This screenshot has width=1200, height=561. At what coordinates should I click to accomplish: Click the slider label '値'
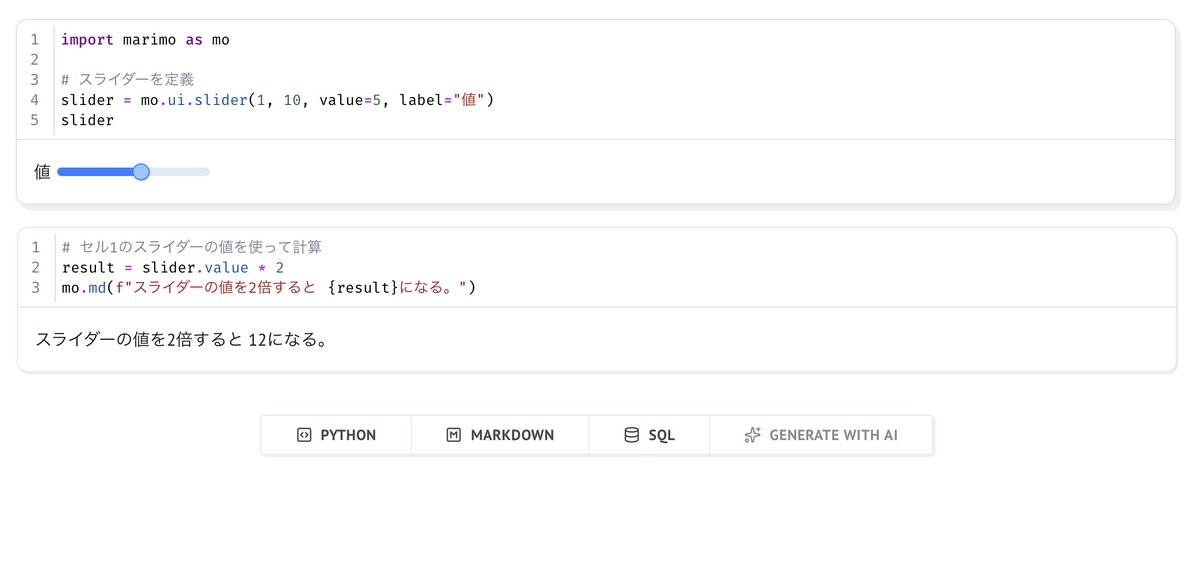tap(42, 172)
